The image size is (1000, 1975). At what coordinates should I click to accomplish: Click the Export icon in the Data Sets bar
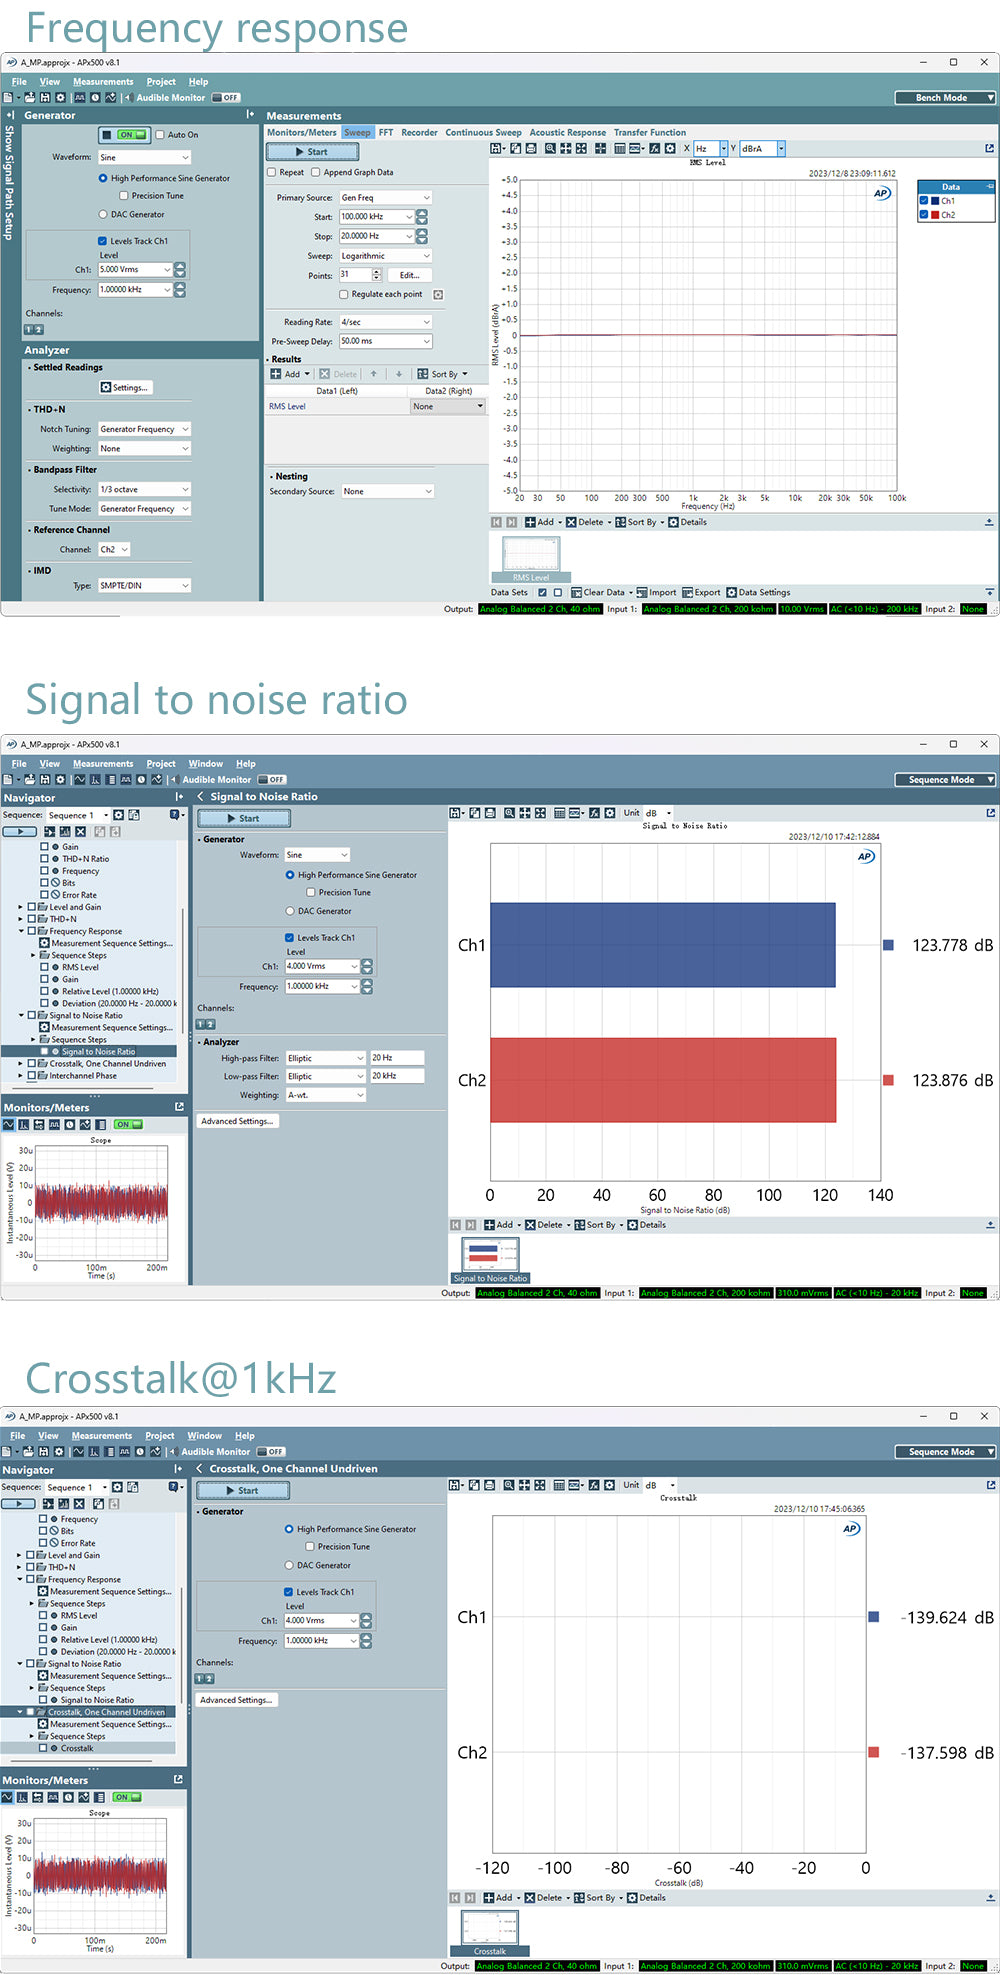point(688,592)
